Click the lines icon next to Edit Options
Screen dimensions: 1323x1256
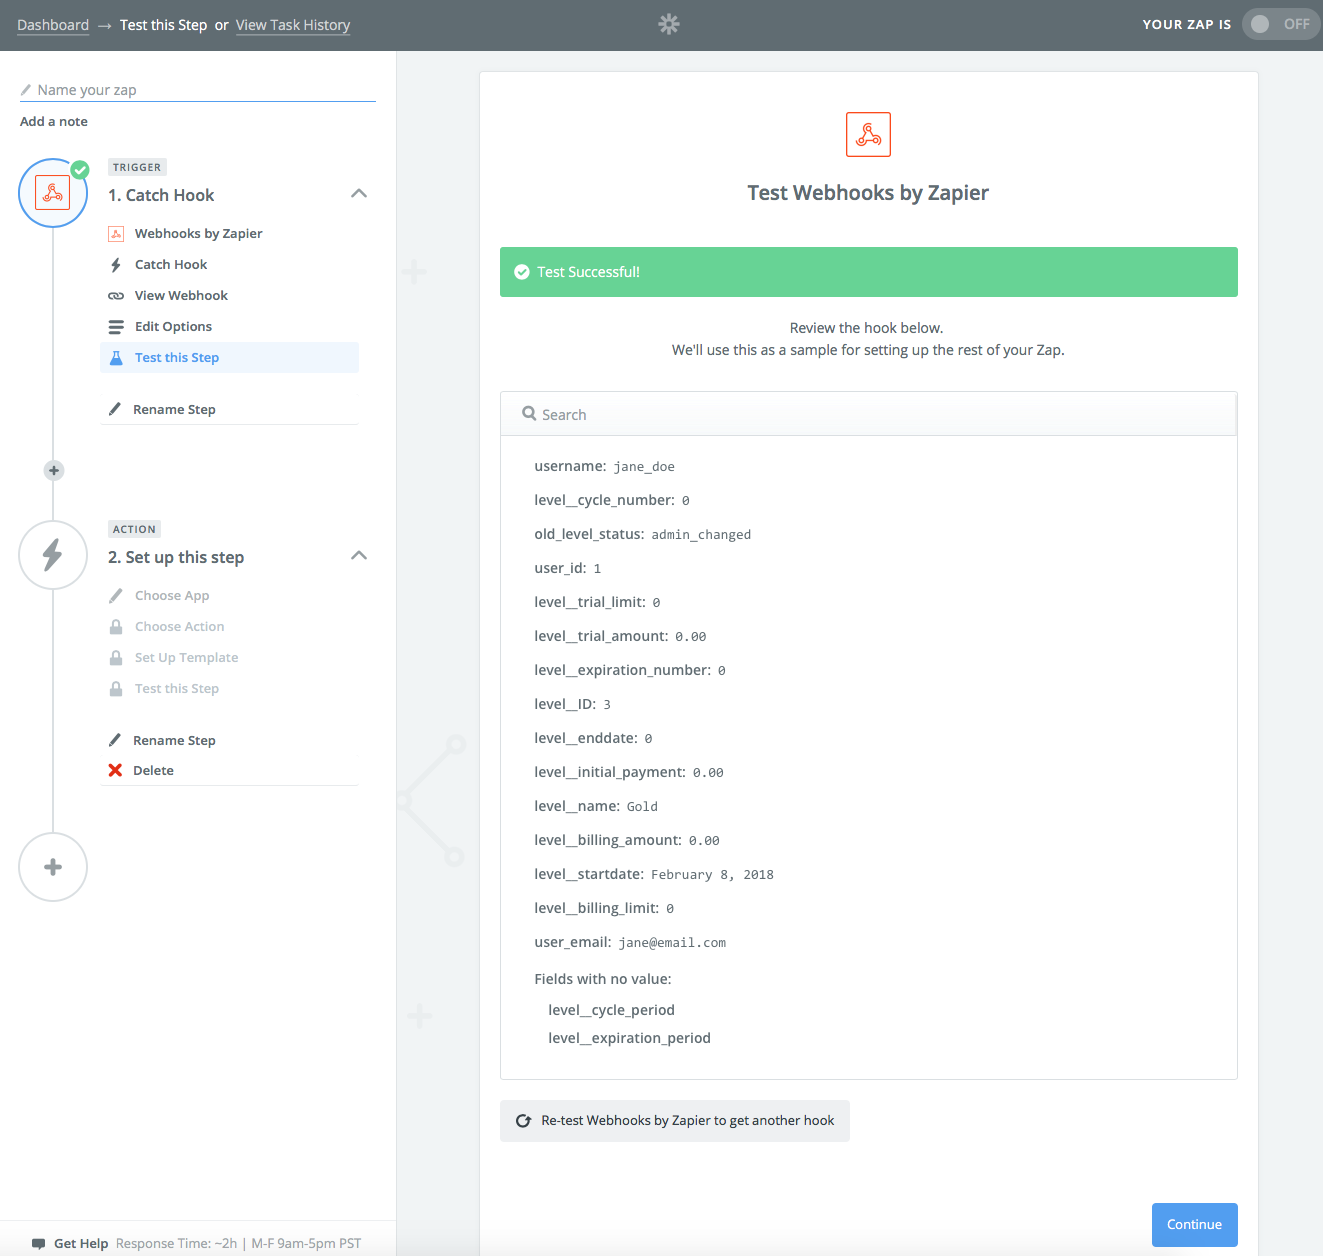[116, 327]
